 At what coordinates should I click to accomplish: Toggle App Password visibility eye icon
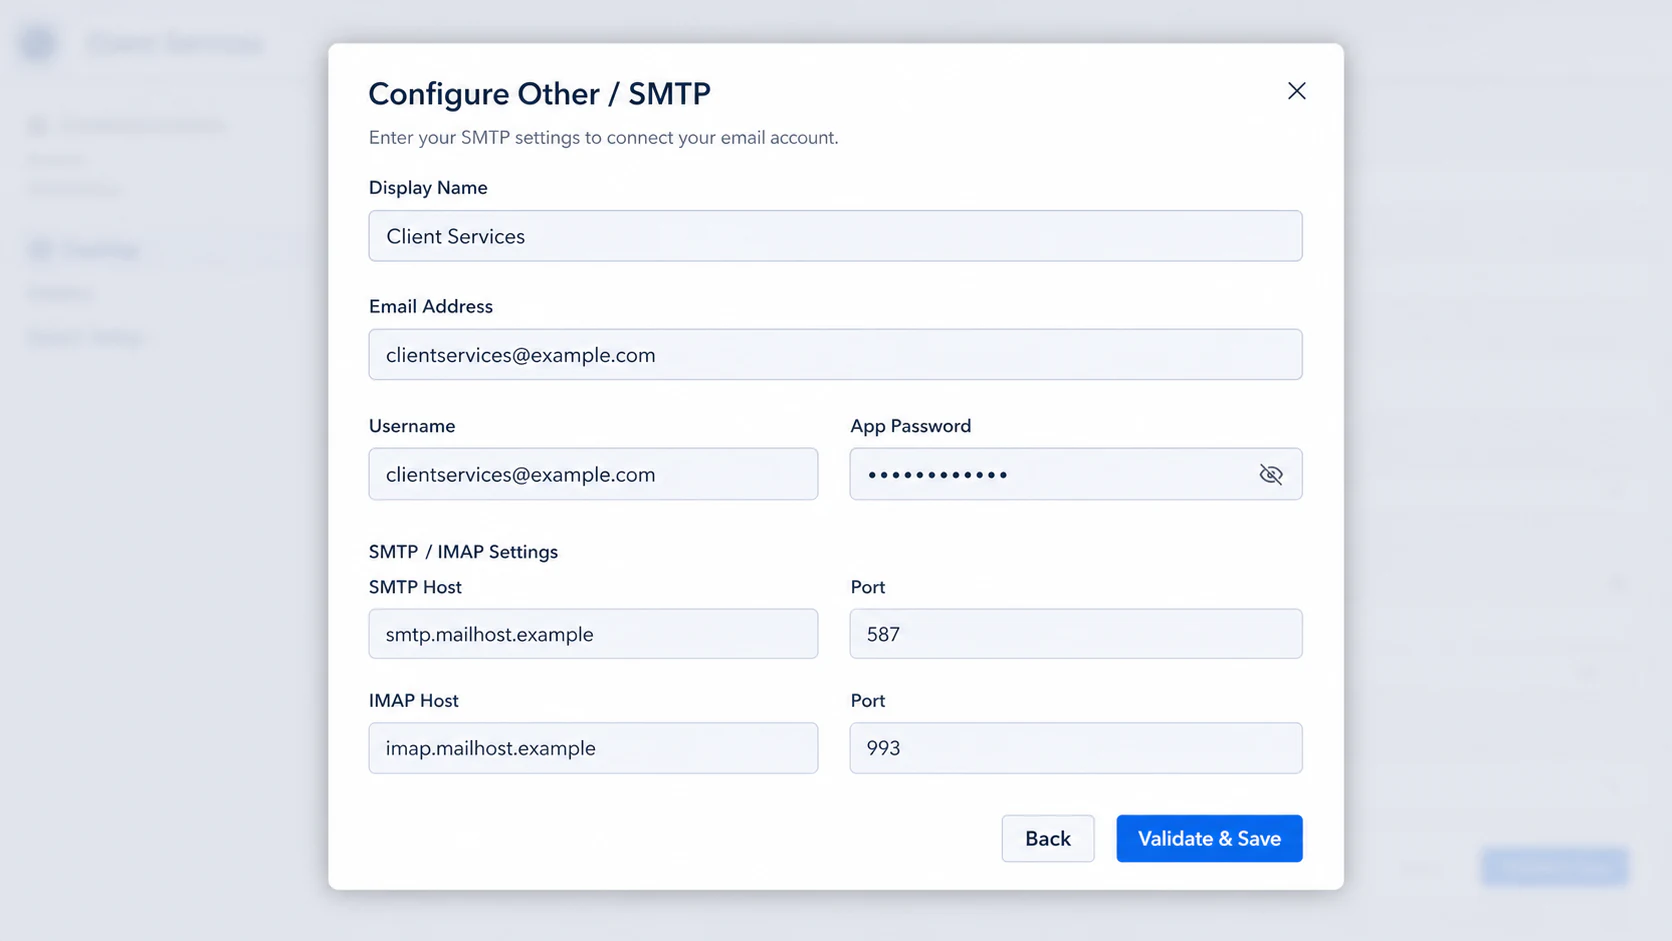tap(1270, 474)
